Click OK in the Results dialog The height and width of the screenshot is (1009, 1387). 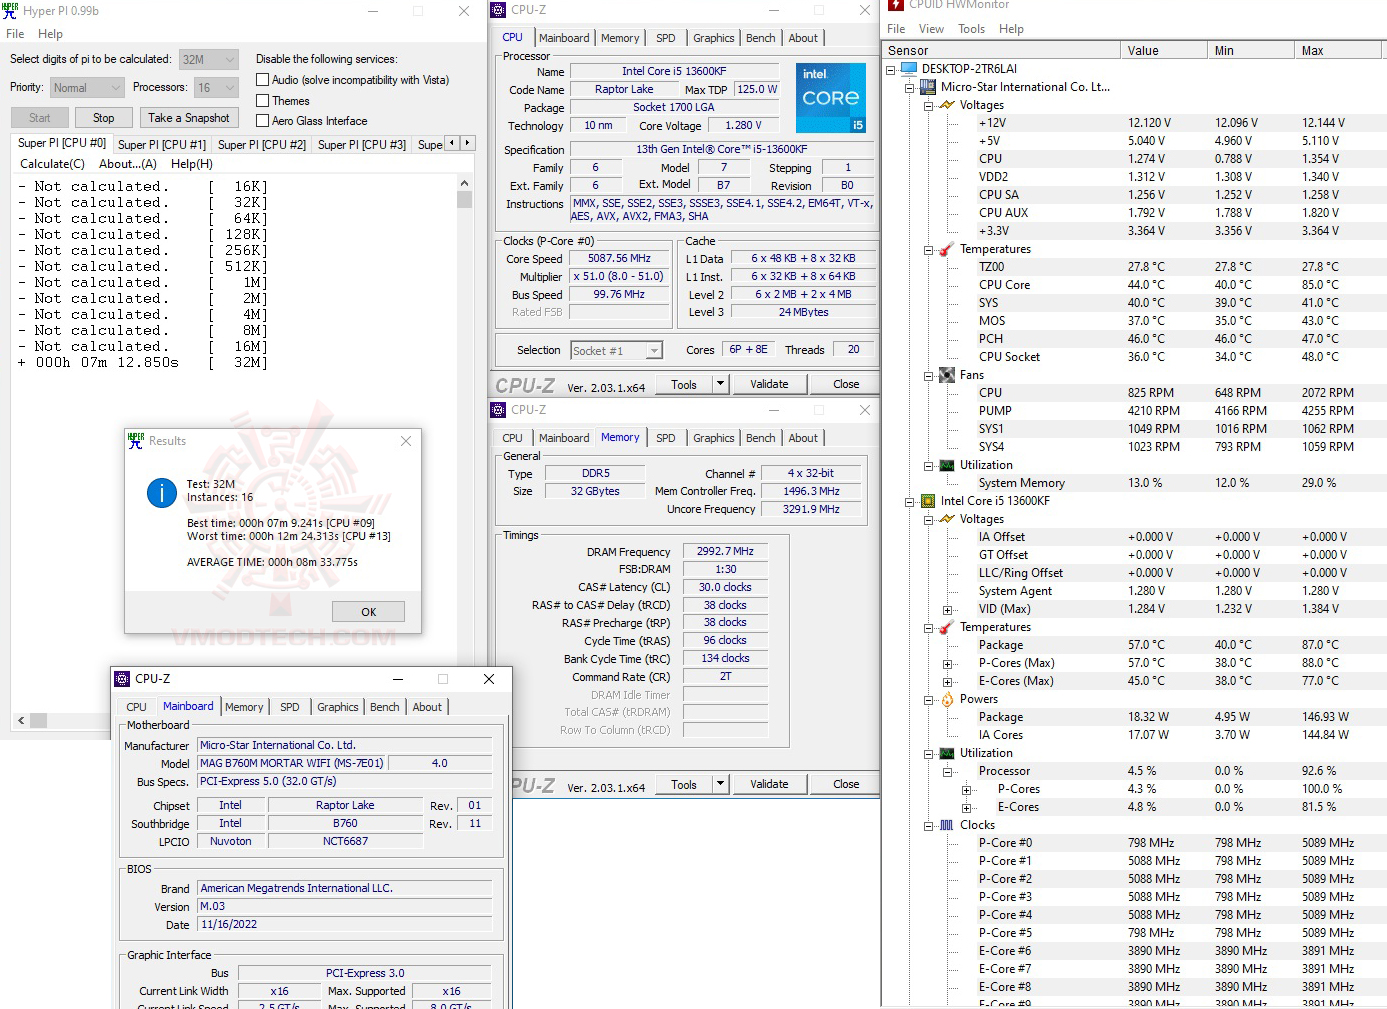[369, 612]
